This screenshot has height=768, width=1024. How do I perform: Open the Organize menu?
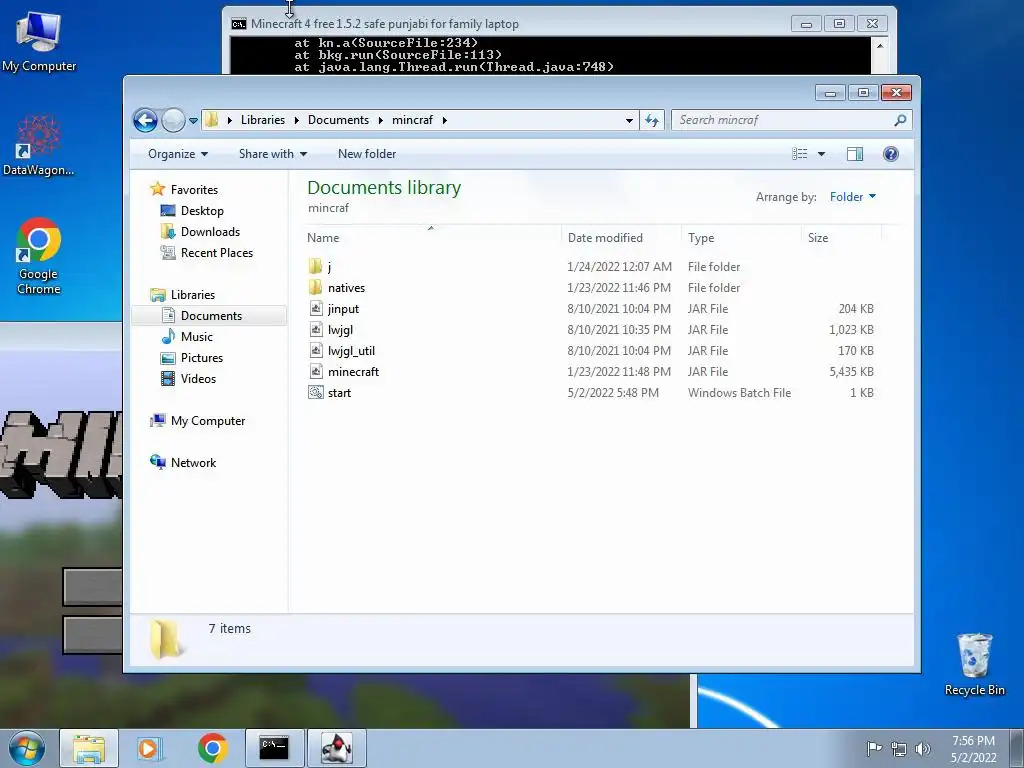coord(178,154)
